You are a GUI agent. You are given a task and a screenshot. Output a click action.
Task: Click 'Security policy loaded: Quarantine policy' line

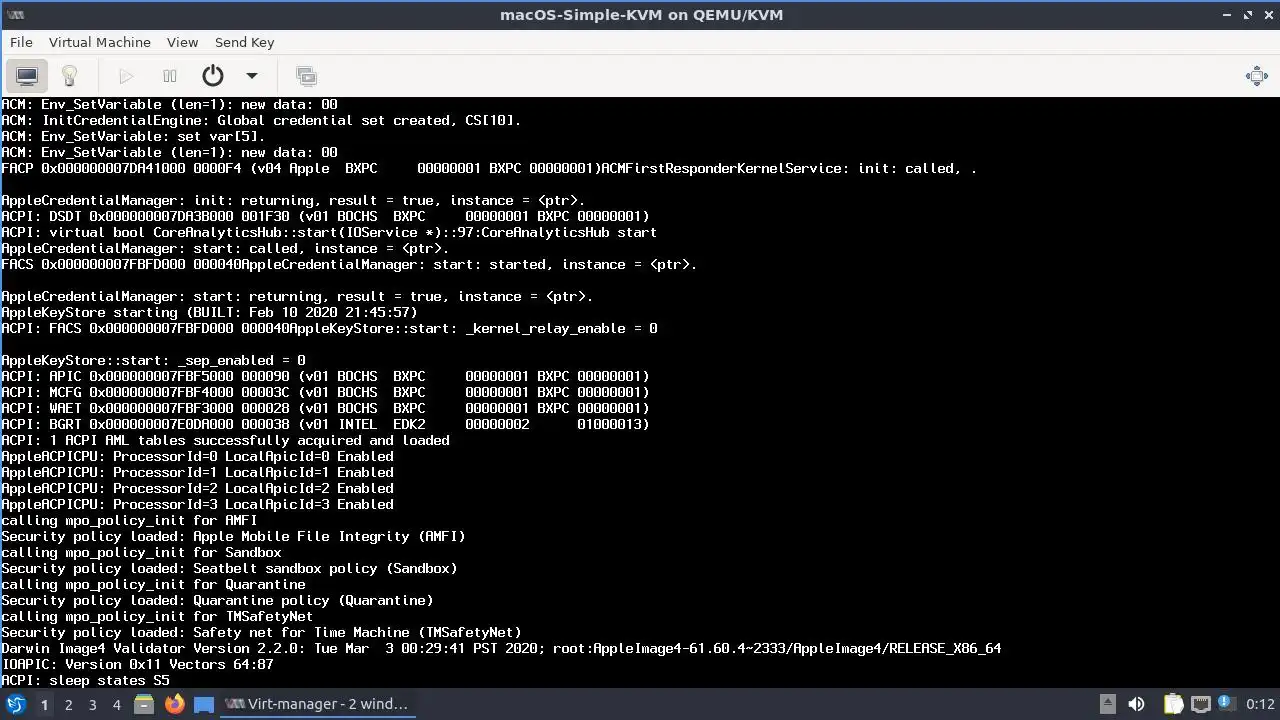tap(217, 601)
